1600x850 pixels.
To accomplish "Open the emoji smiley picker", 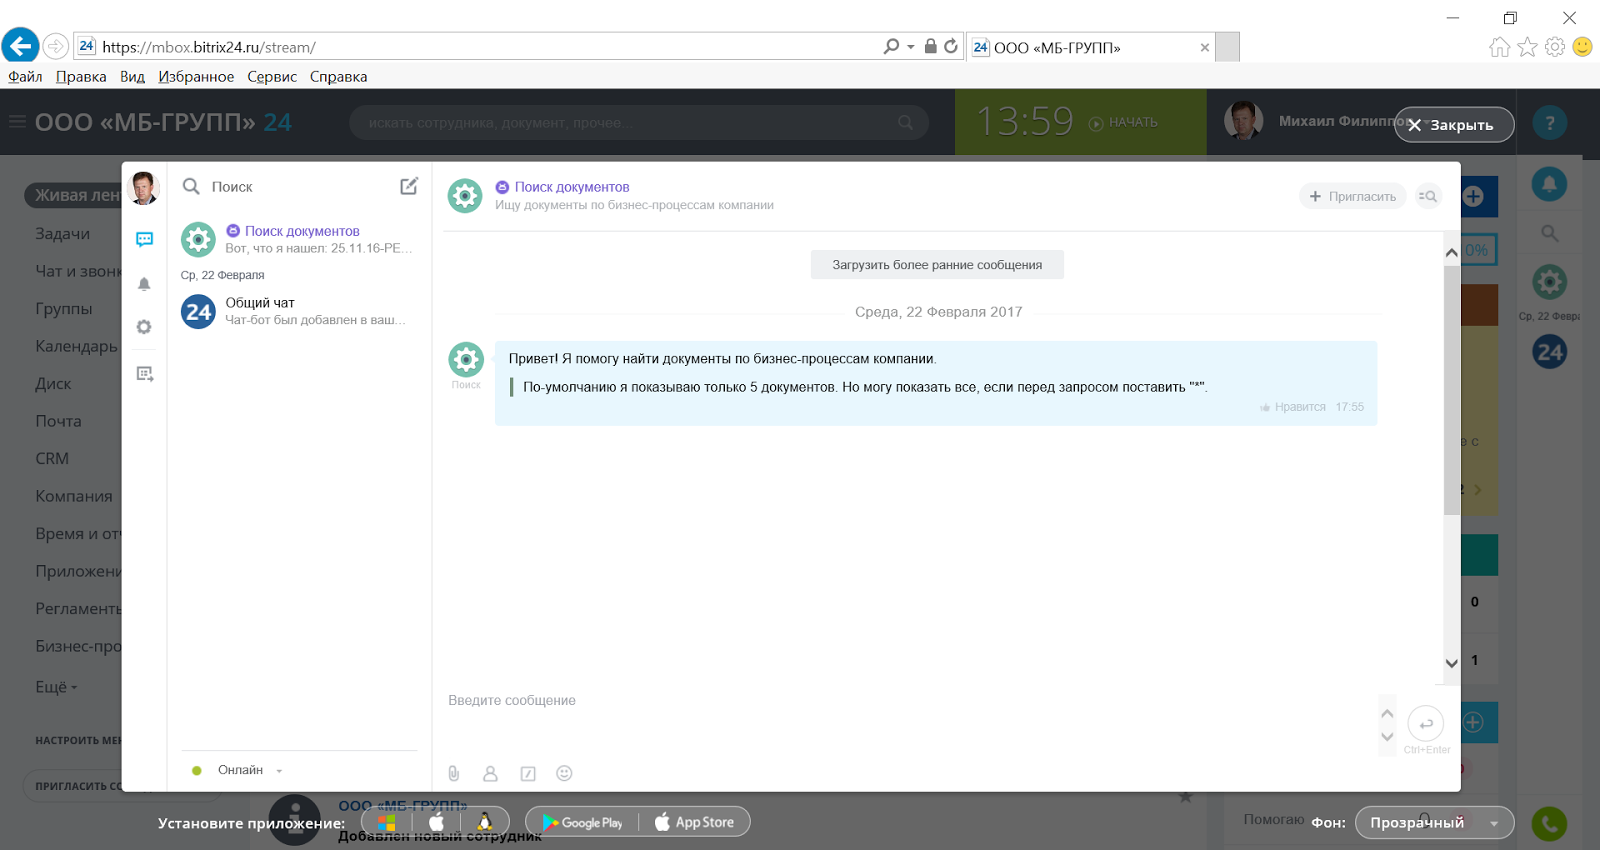I will pyautogui.click(x=564, y=773).
